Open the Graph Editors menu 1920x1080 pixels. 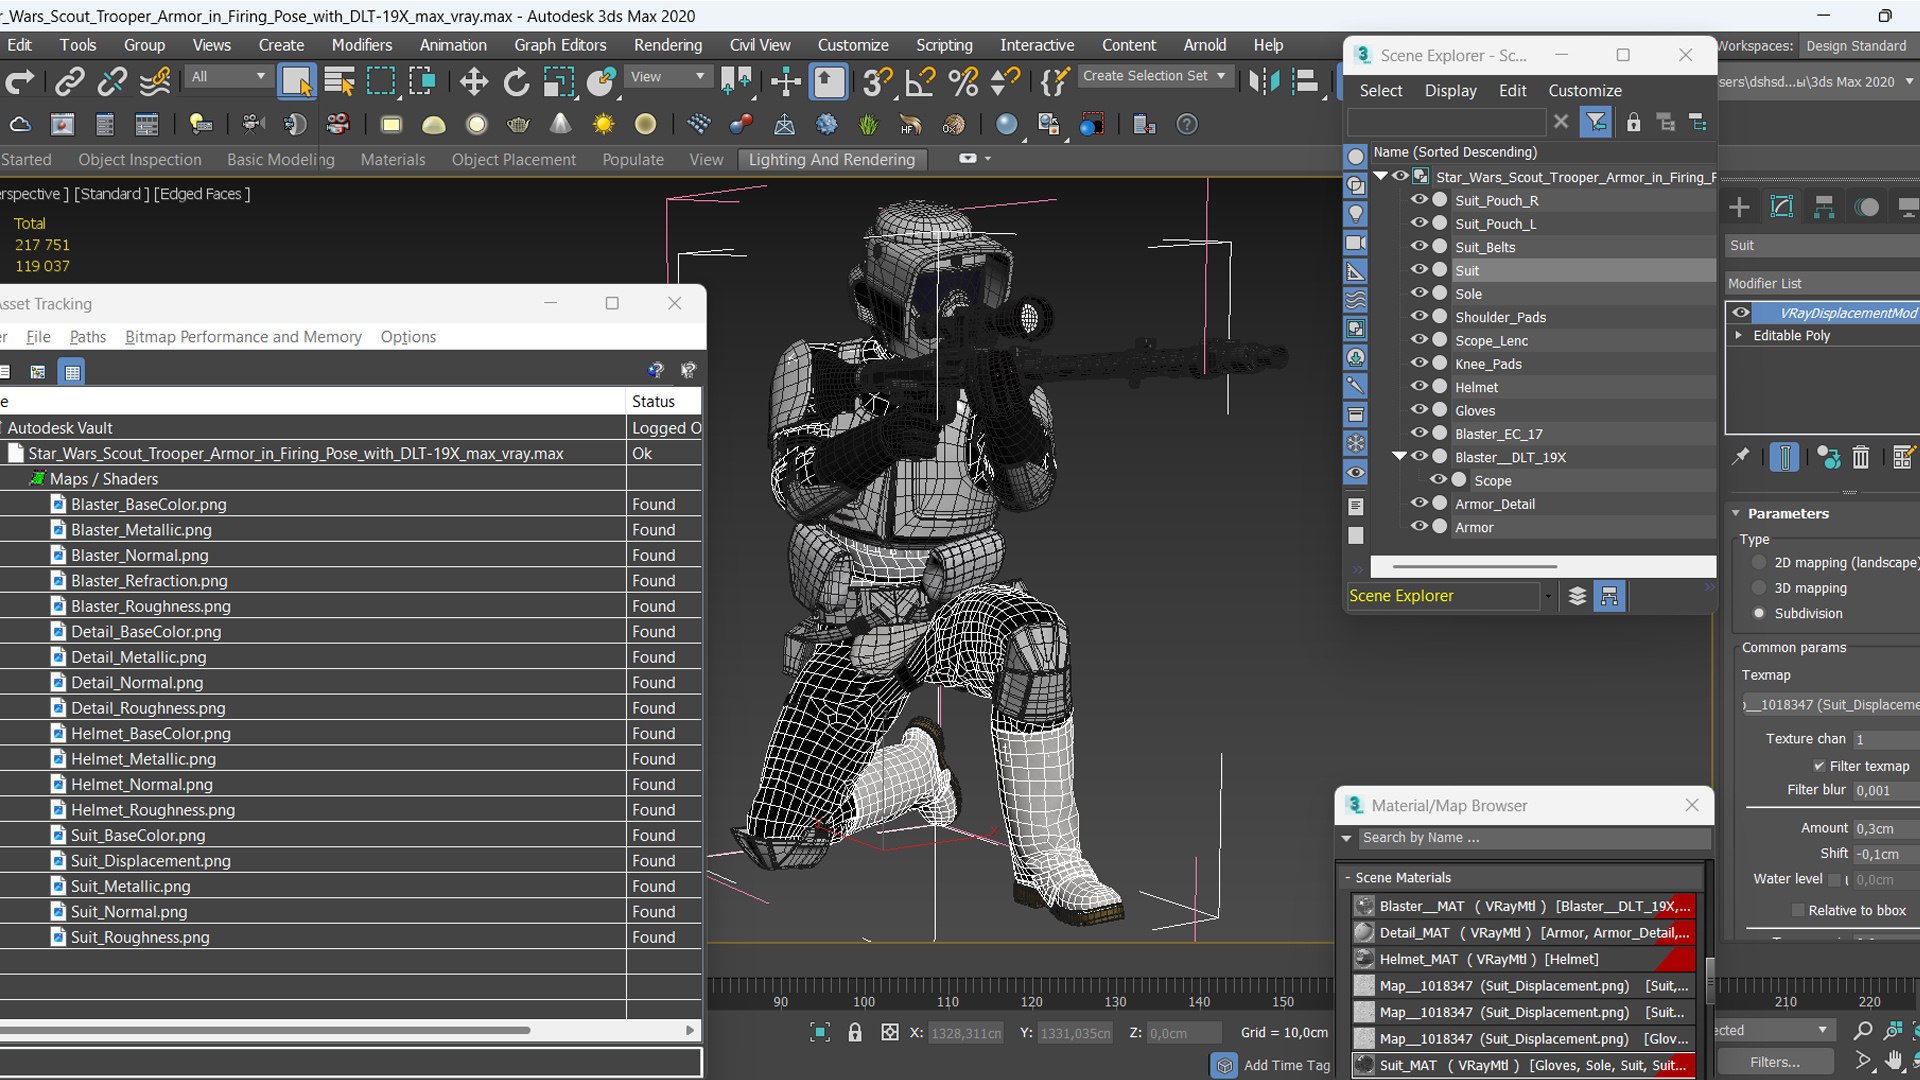click(x=560, y=45)
